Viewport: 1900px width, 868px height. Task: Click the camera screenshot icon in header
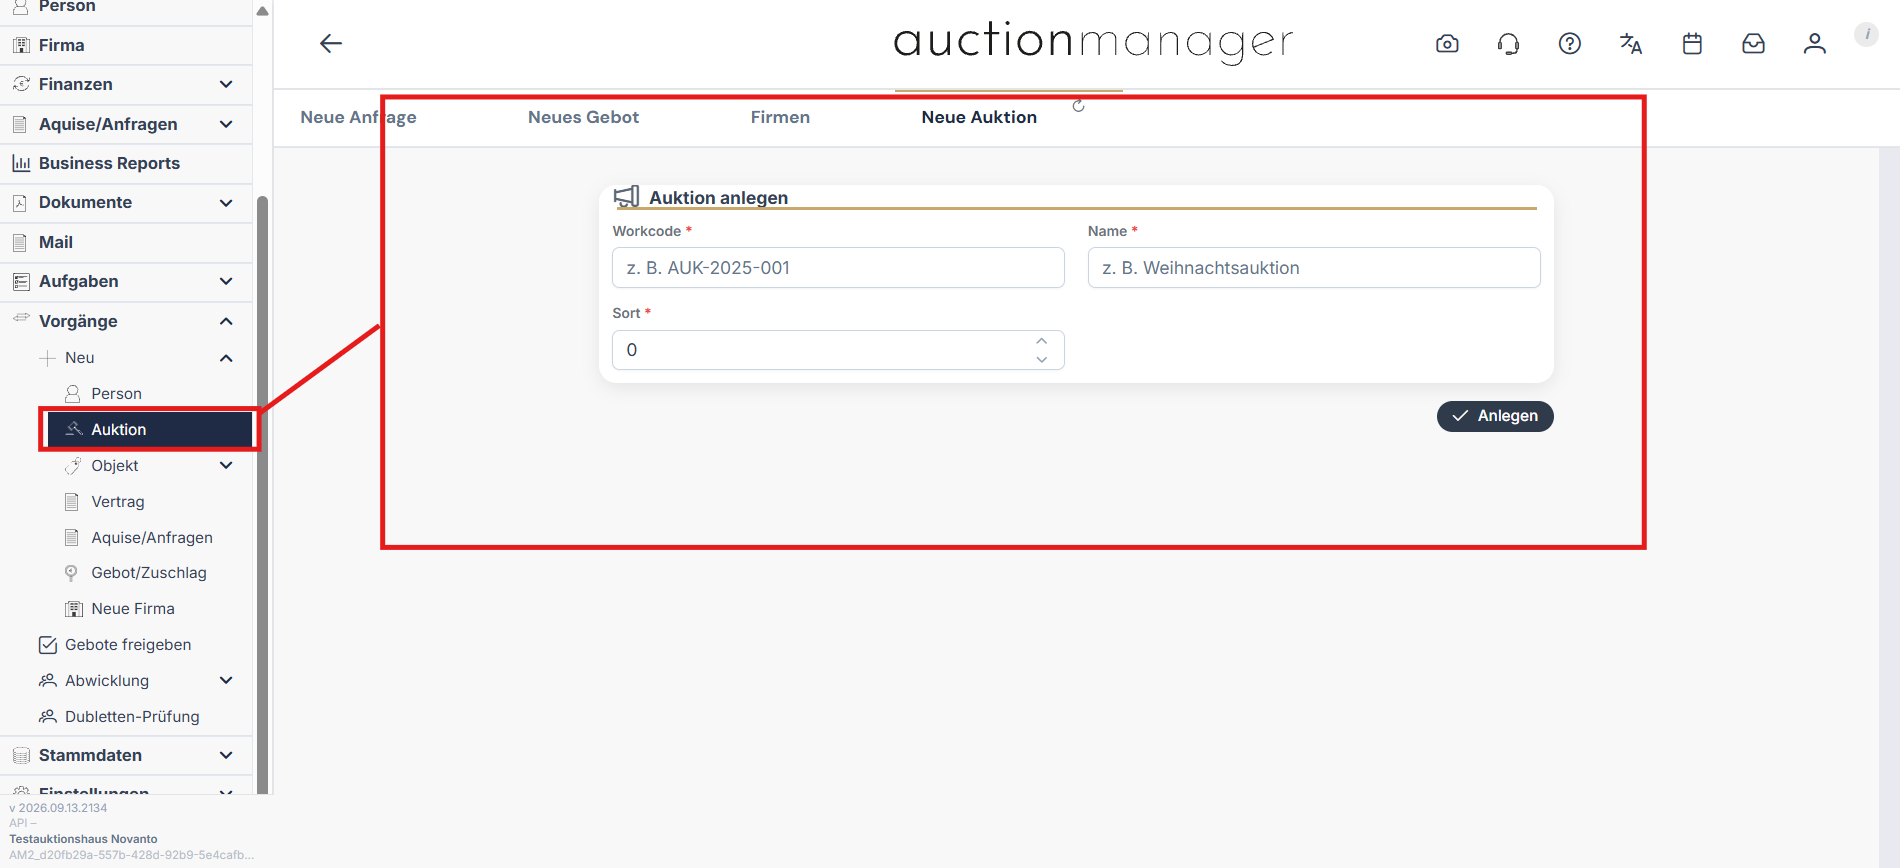point(1447,44)
